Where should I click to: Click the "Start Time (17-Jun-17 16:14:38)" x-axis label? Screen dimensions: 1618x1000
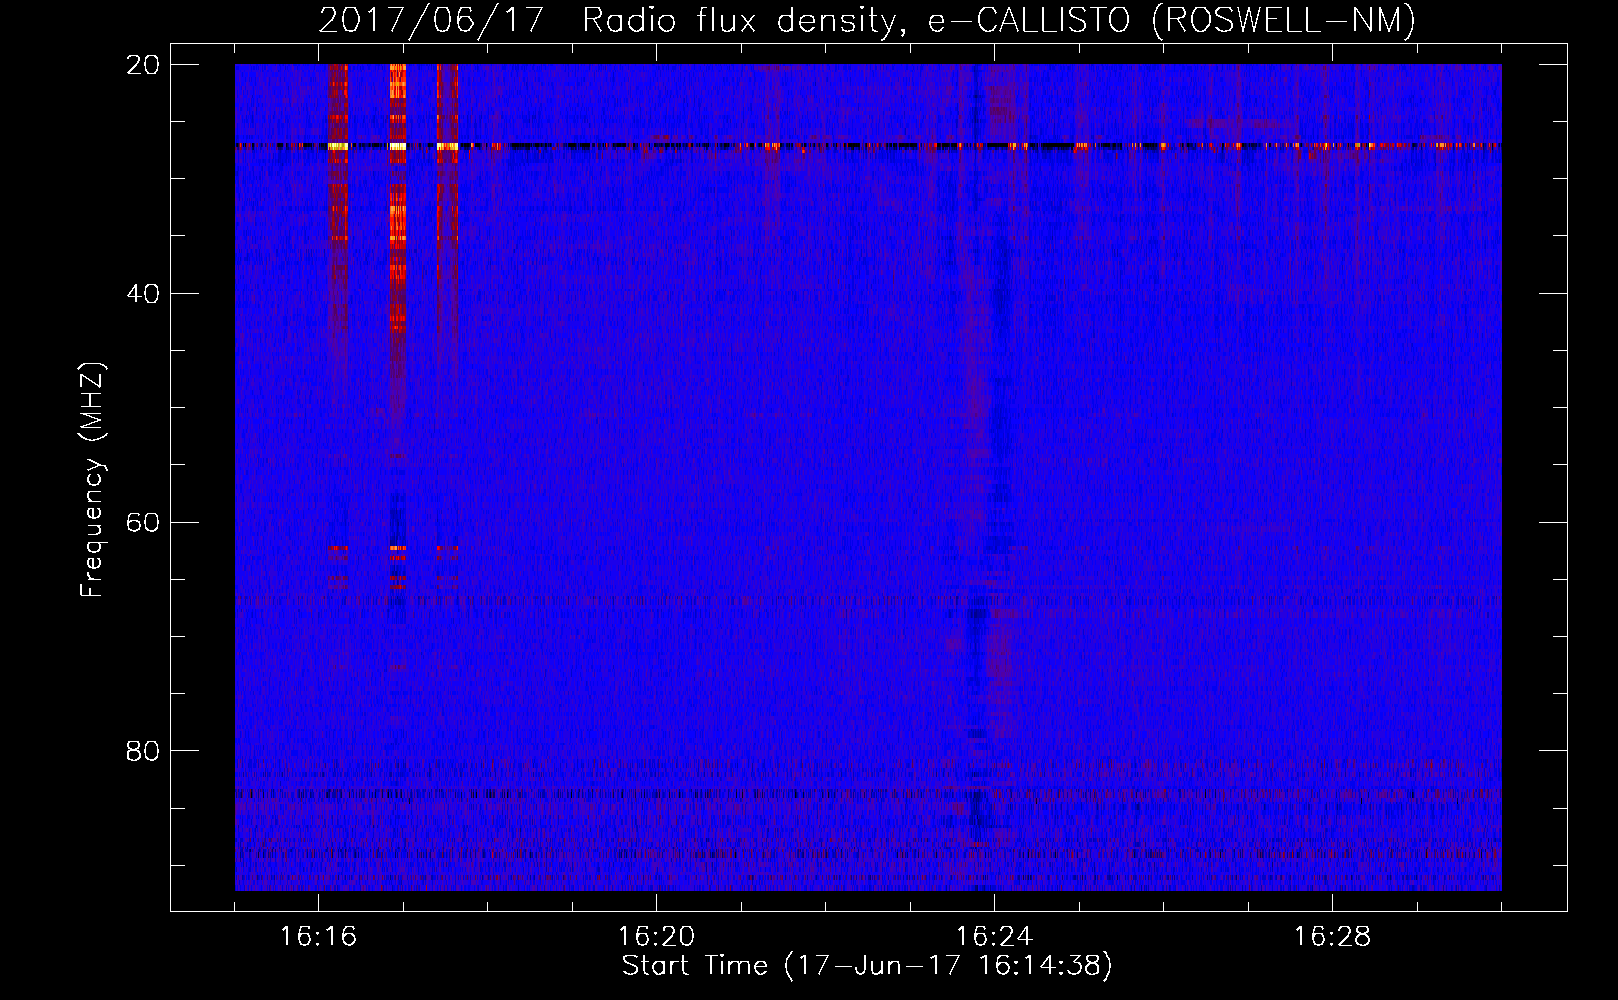[x=867, y=966]
